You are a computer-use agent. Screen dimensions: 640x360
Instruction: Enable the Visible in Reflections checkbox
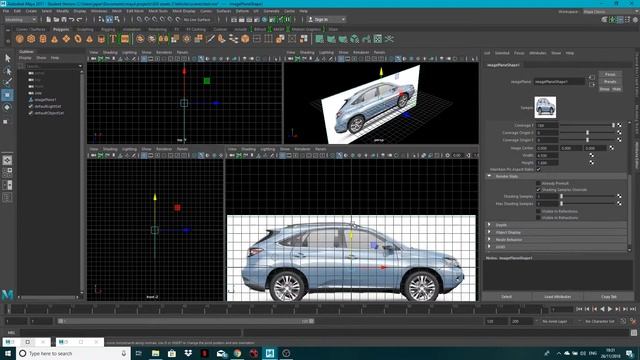[538, 211]
